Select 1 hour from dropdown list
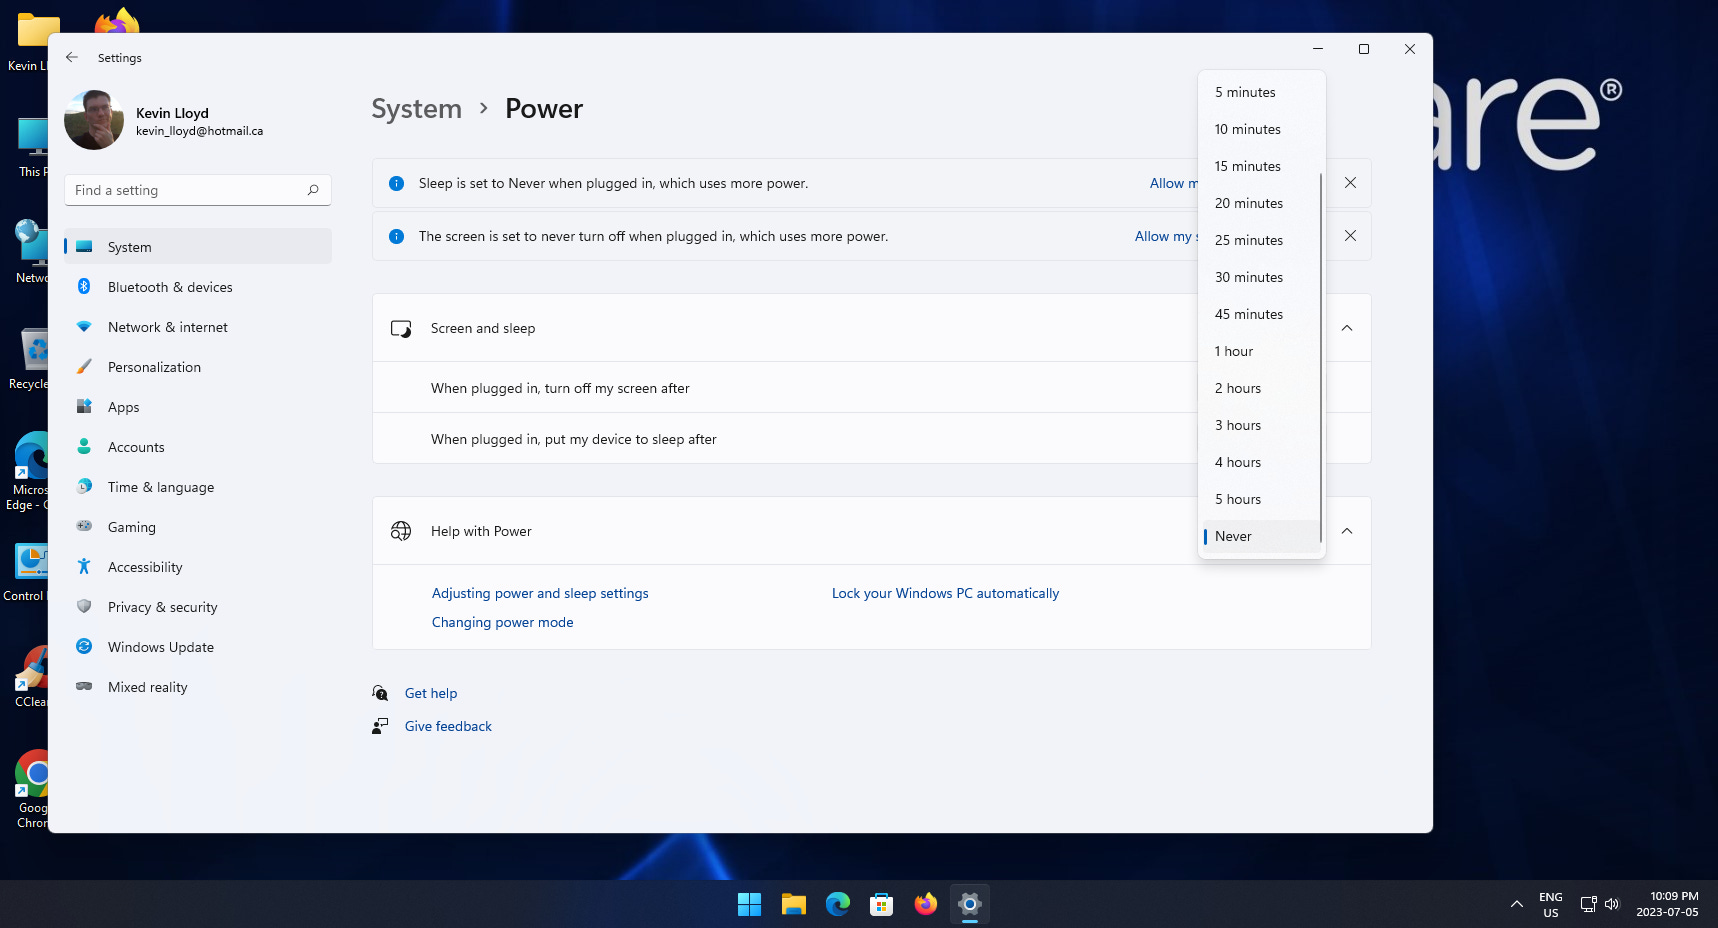Screen dimensions: 1718x928 click(x=1261, y=351)
